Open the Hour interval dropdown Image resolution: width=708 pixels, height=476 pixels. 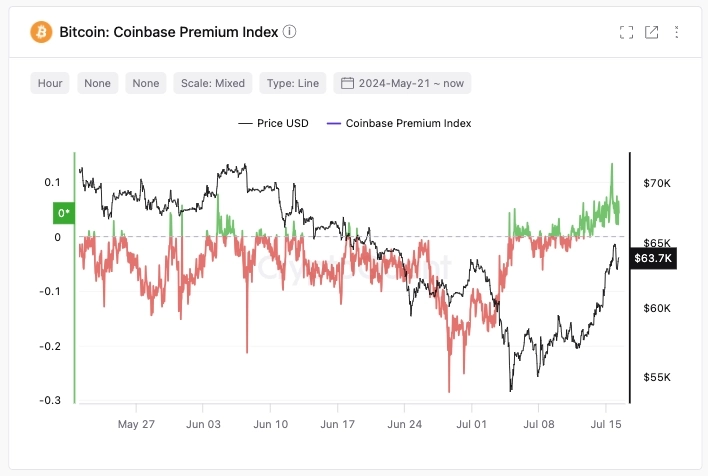click(50, 83)
